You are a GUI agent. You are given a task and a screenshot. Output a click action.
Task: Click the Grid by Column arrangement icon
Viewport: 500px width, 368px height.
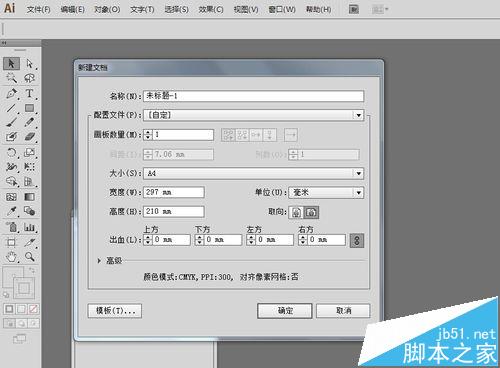[242, 135]
